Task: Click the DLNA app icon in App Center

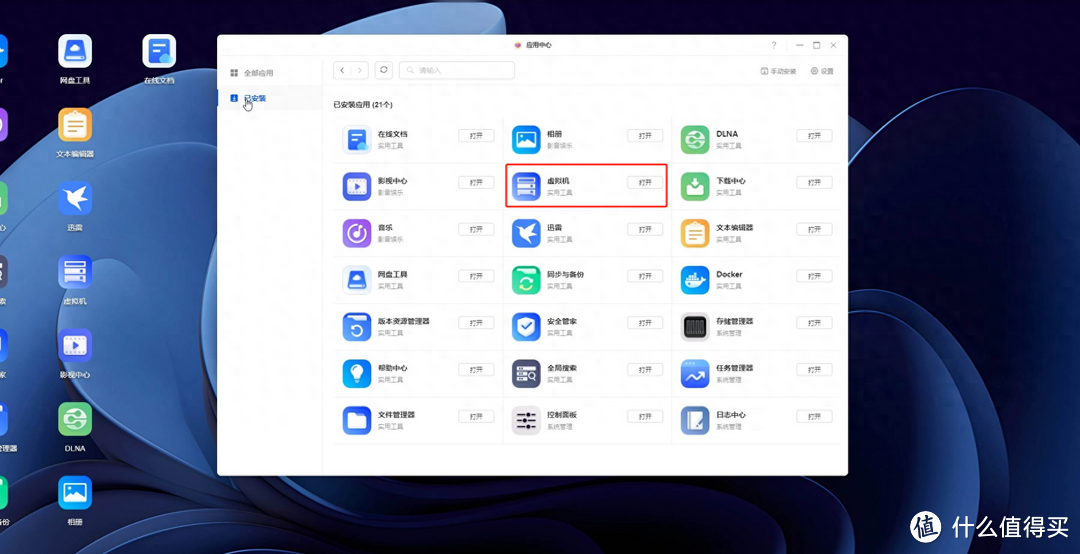Action: point(695,139)
